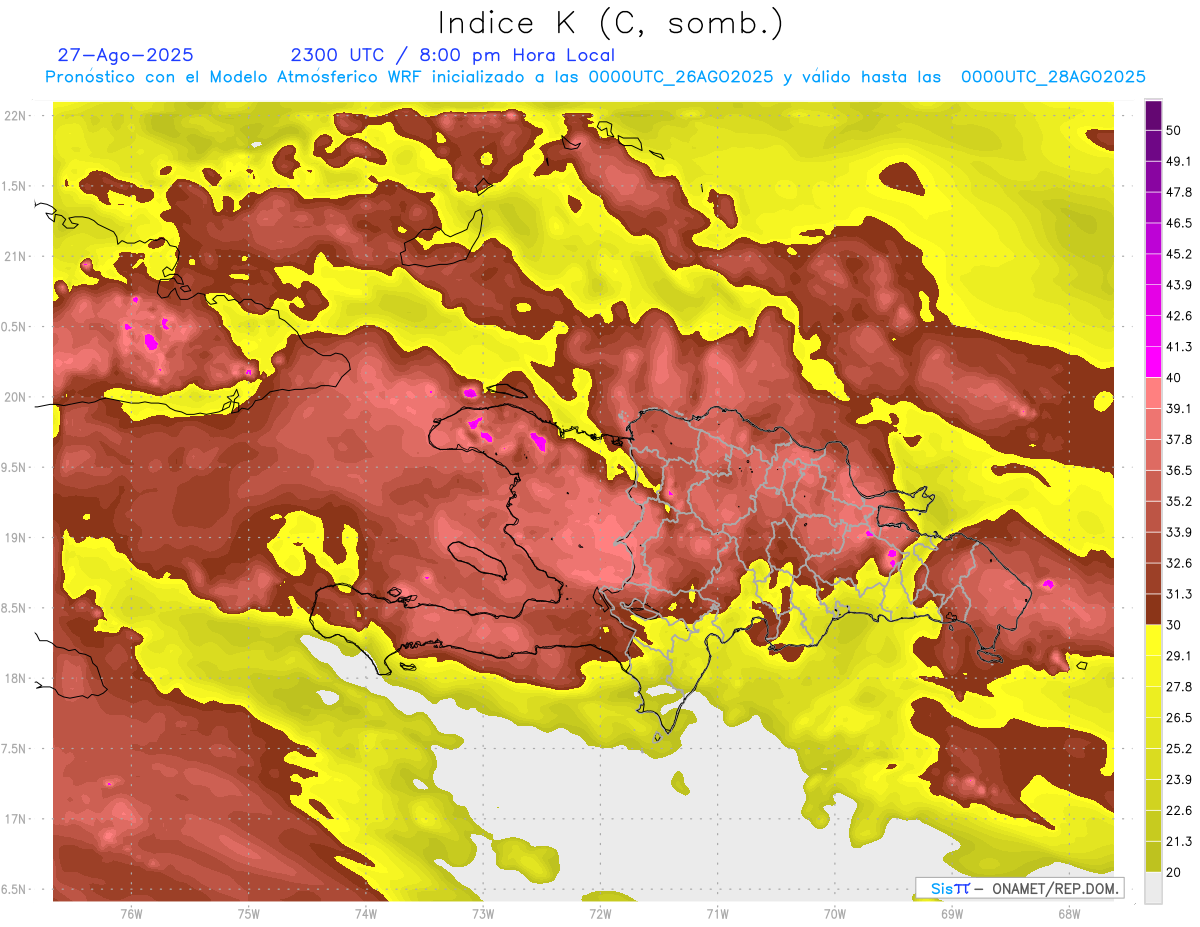
Task: Click the 22N latitude axis label
Action: point(15,116)
